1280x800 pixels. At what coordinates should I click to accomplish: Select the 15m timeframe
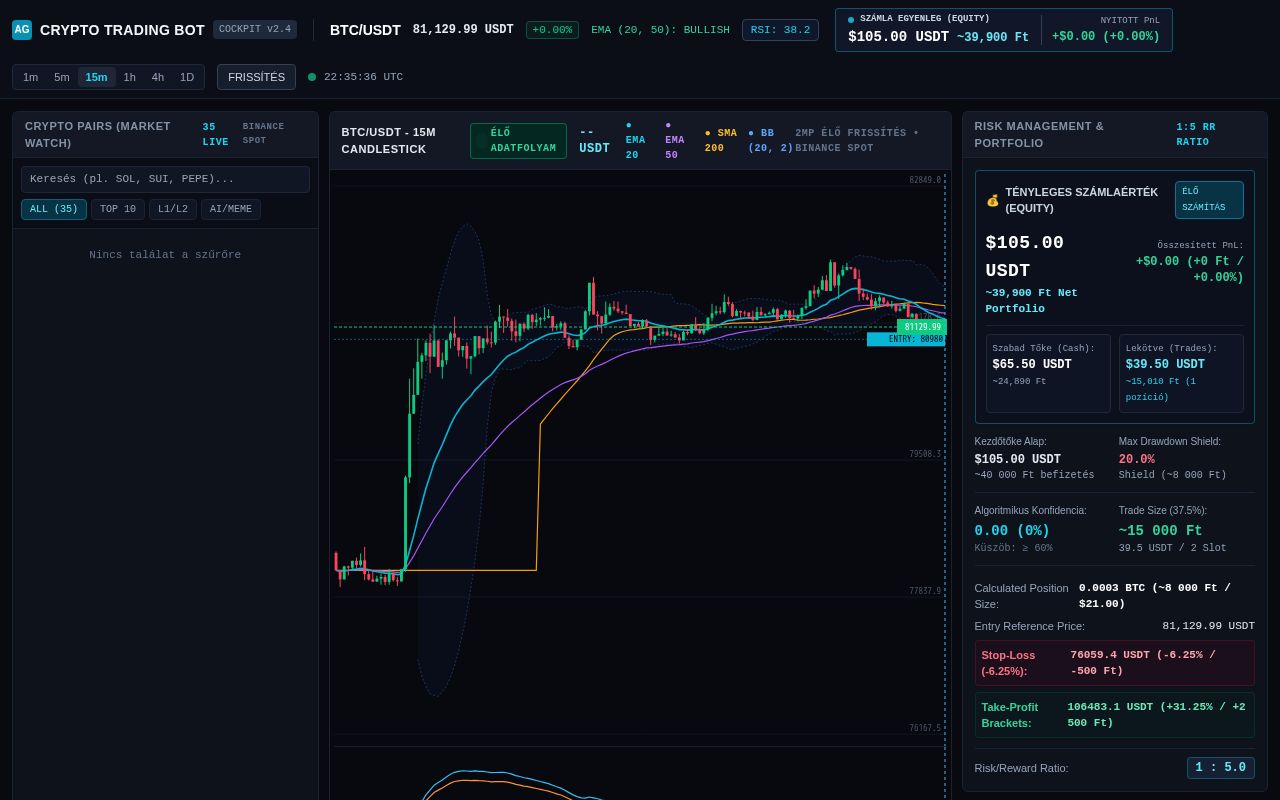(97, 77)
